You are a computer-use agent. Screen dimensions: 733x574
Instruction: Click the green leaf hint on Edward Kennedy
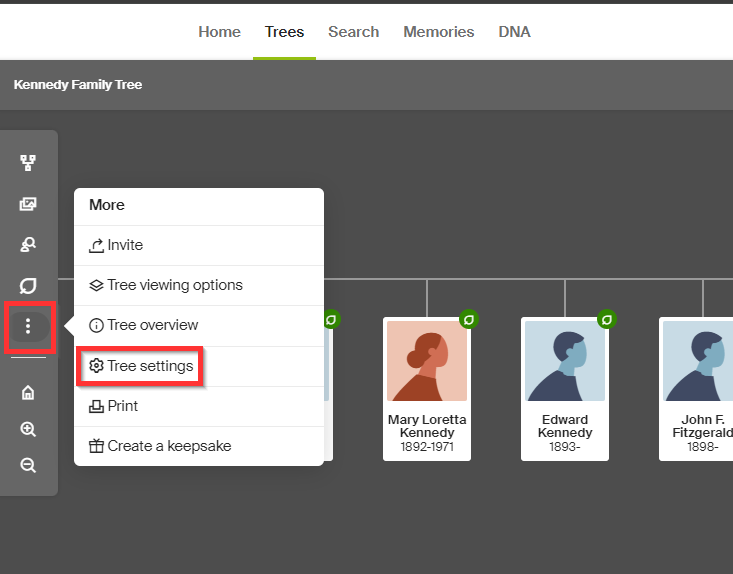coord(606,320)
